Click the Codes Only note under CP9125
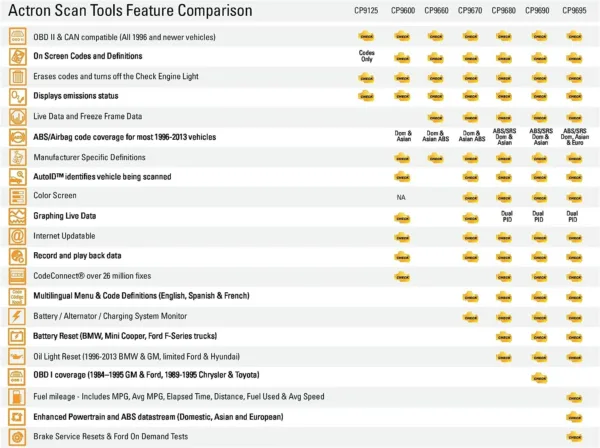 (367, 56)
